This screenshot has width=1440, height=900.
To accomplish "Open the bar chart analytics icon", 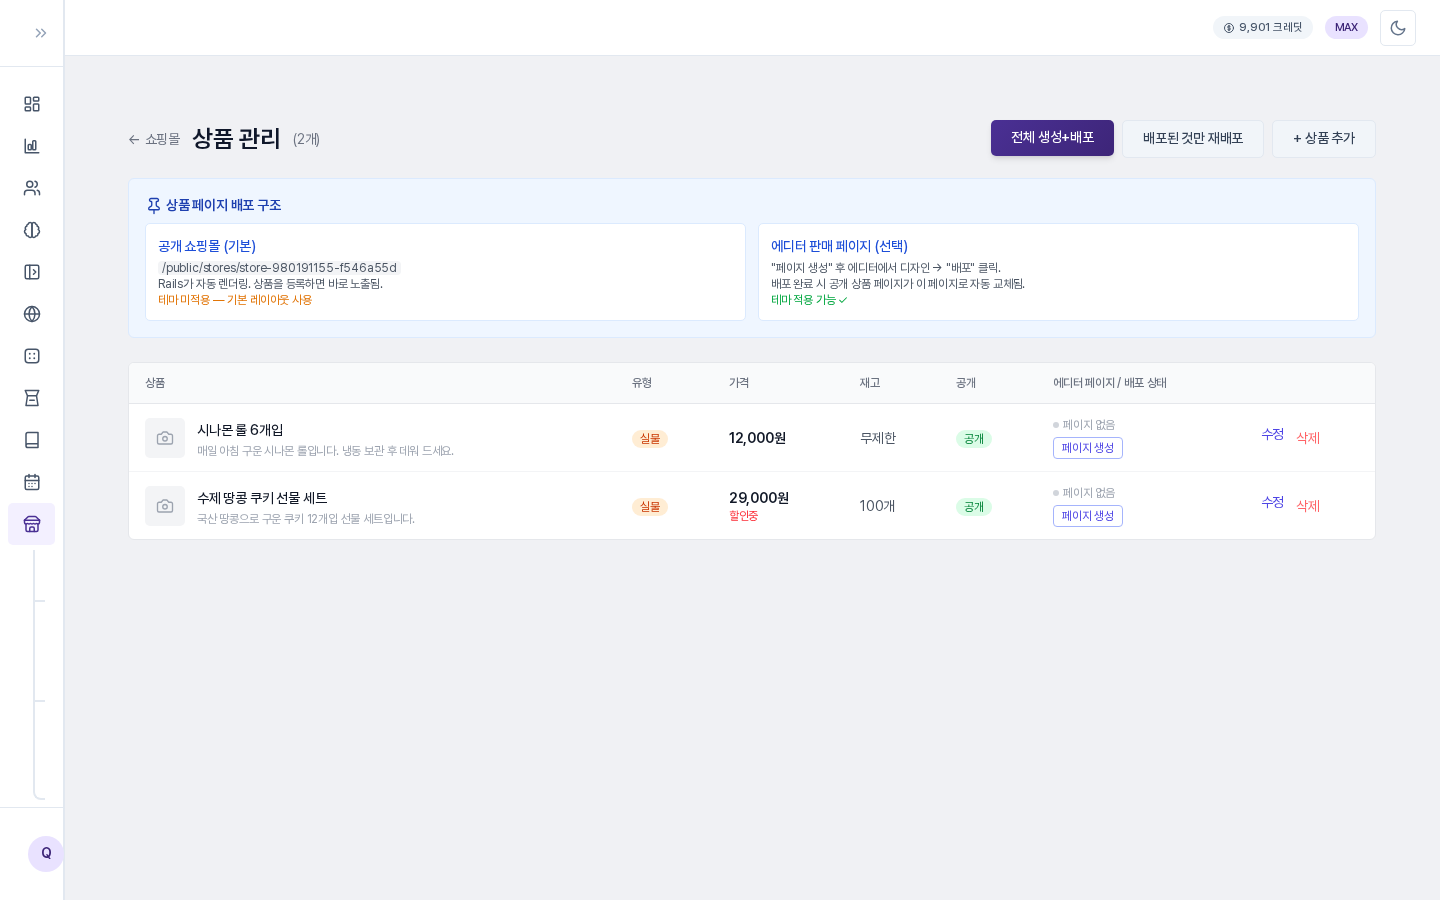I will [32, 146].
